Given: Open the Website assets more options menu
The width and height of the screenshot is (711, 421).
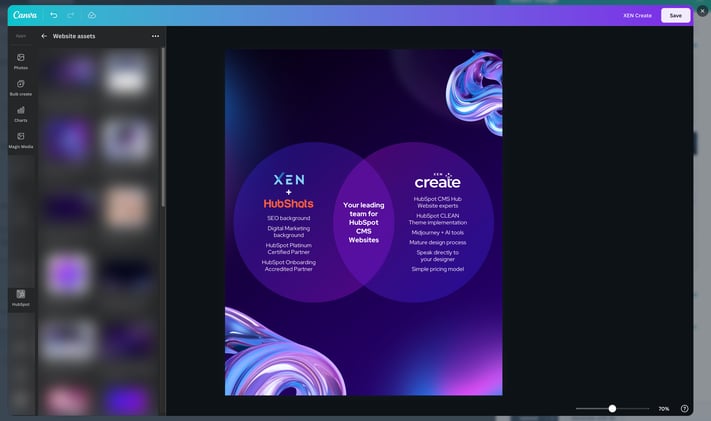Looking at the screenshot, I should tap(156, 36).
